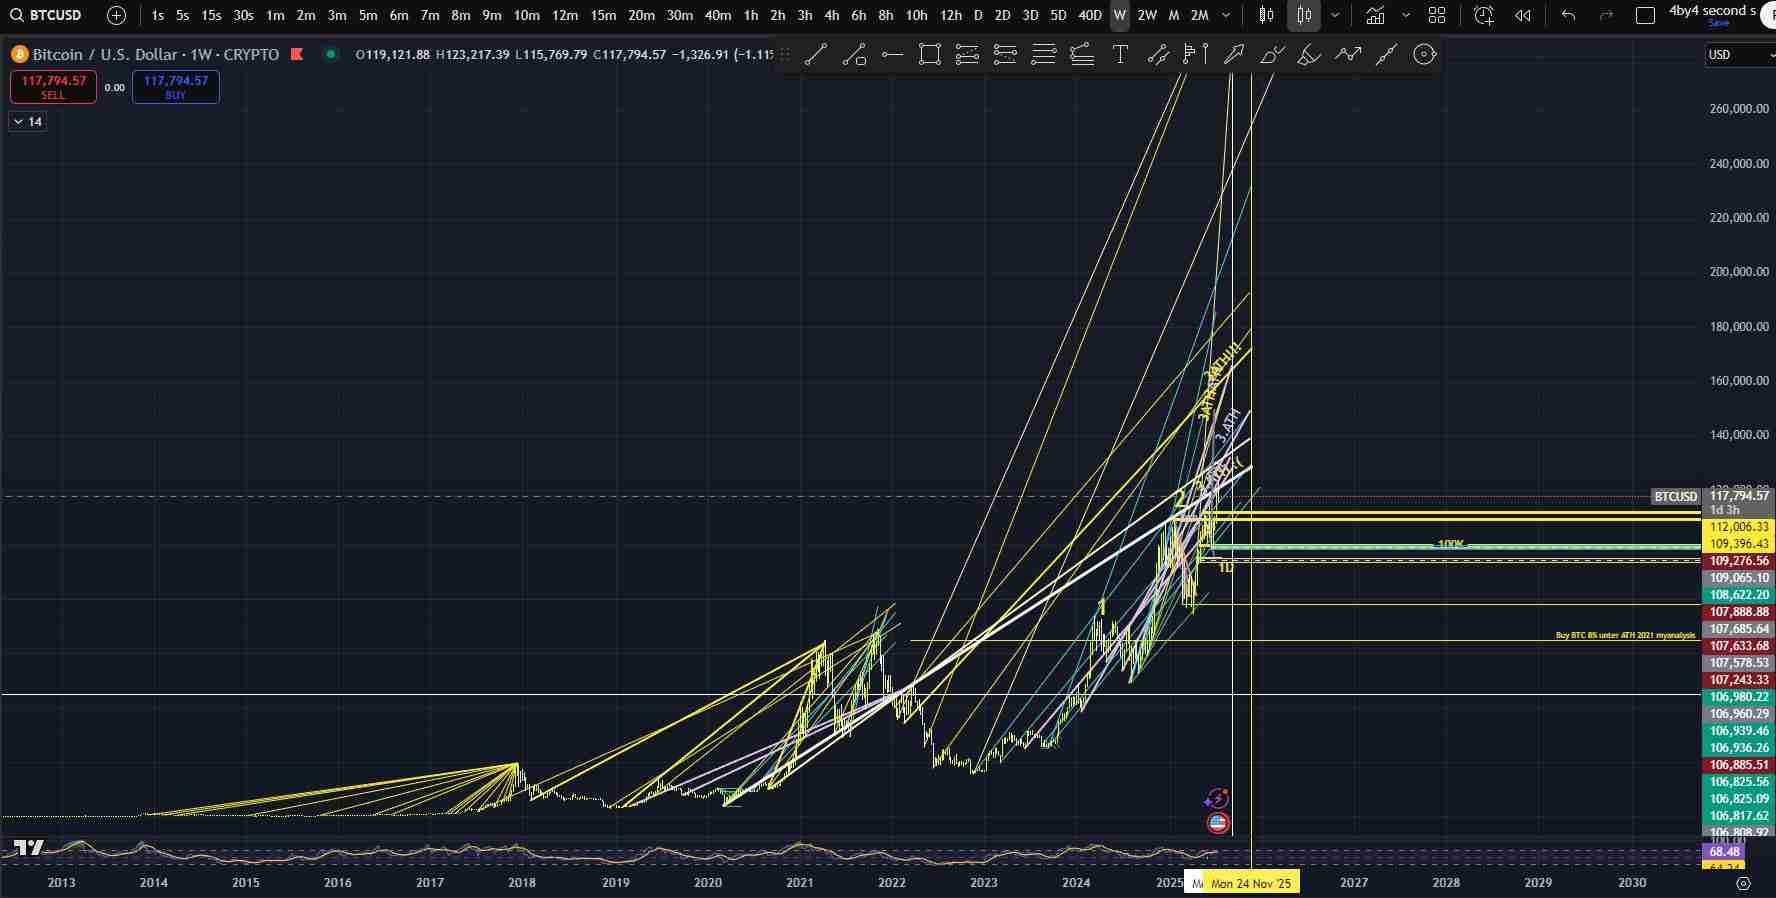The width and height of the screenshot is (1776, 898).
Task: Open the layout templates grid icon
Action: [x=1437, y=15]
